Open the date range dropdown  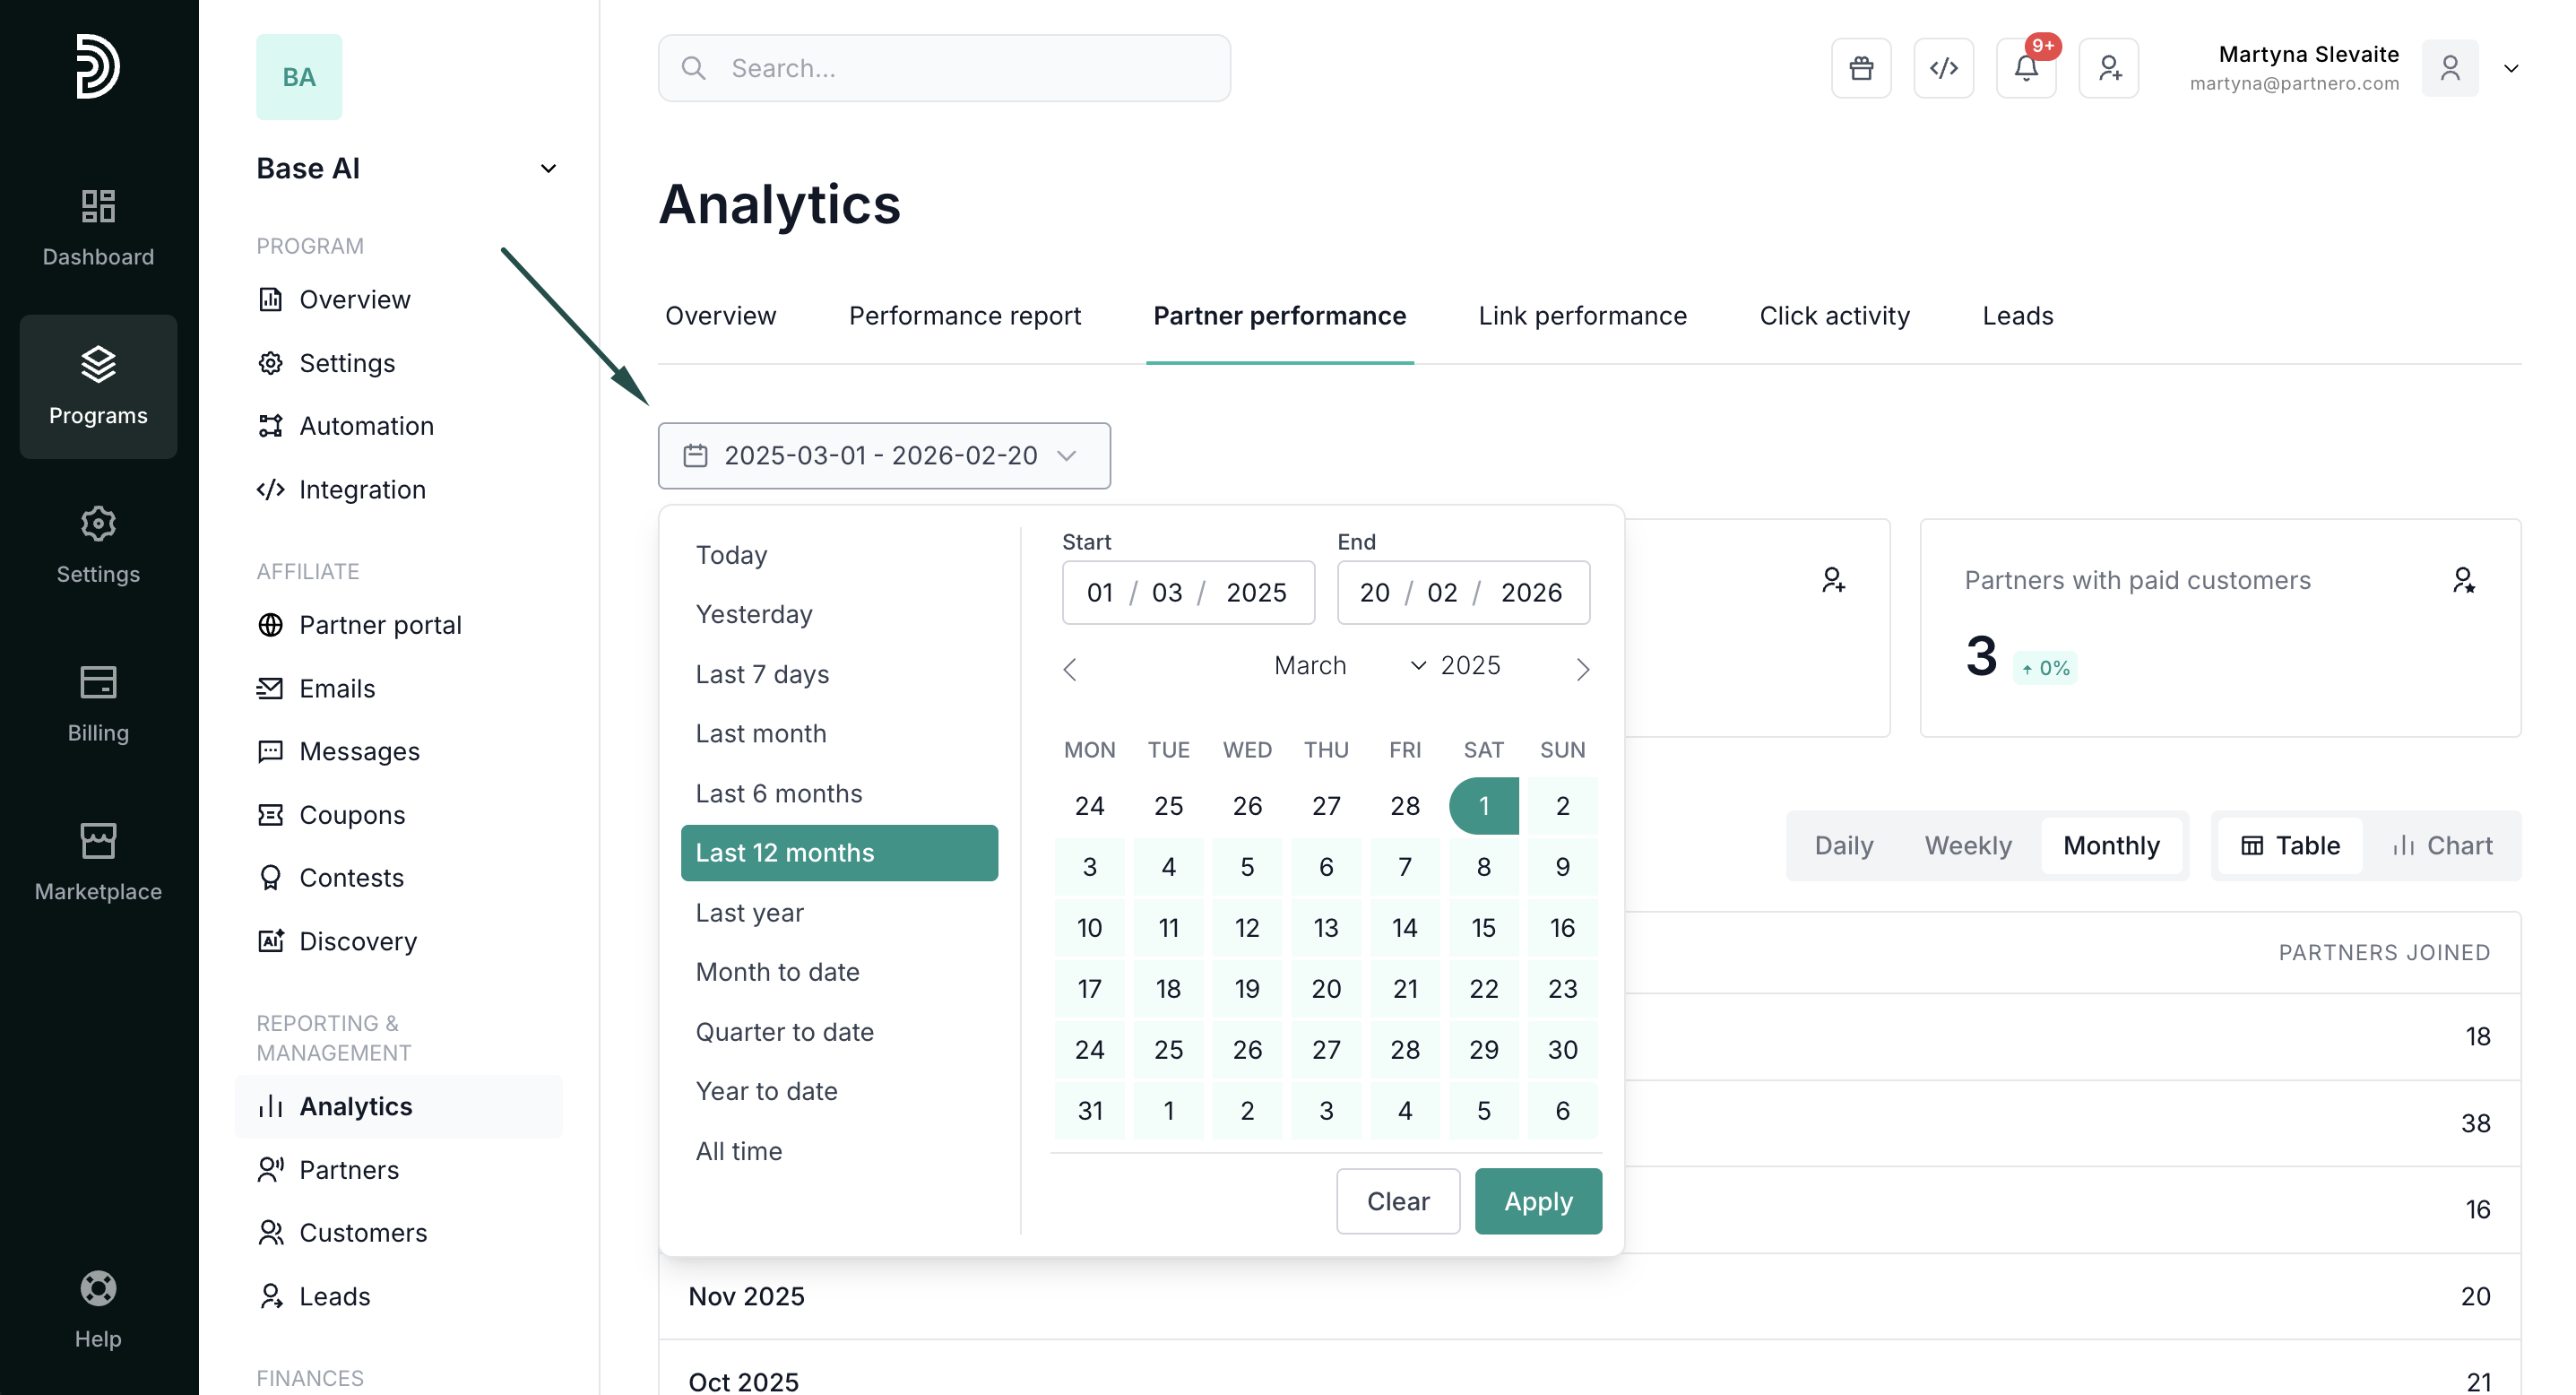click(x=884, y=456)
